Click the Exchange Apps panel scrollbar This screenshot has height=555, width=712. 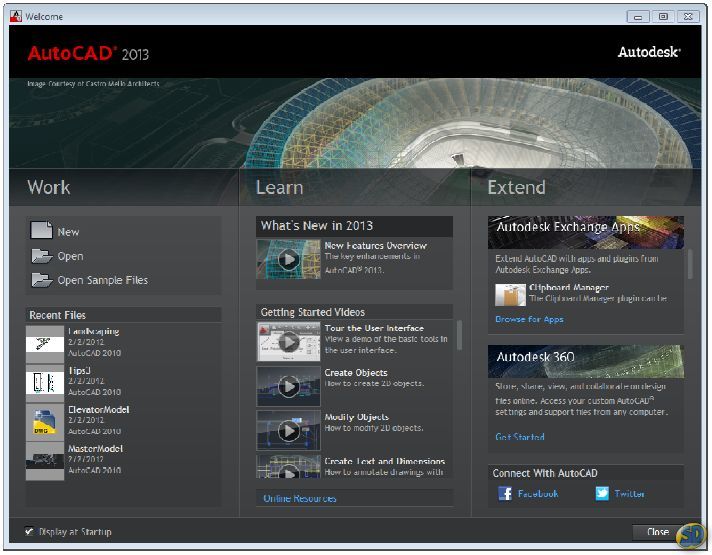point(690,264)
